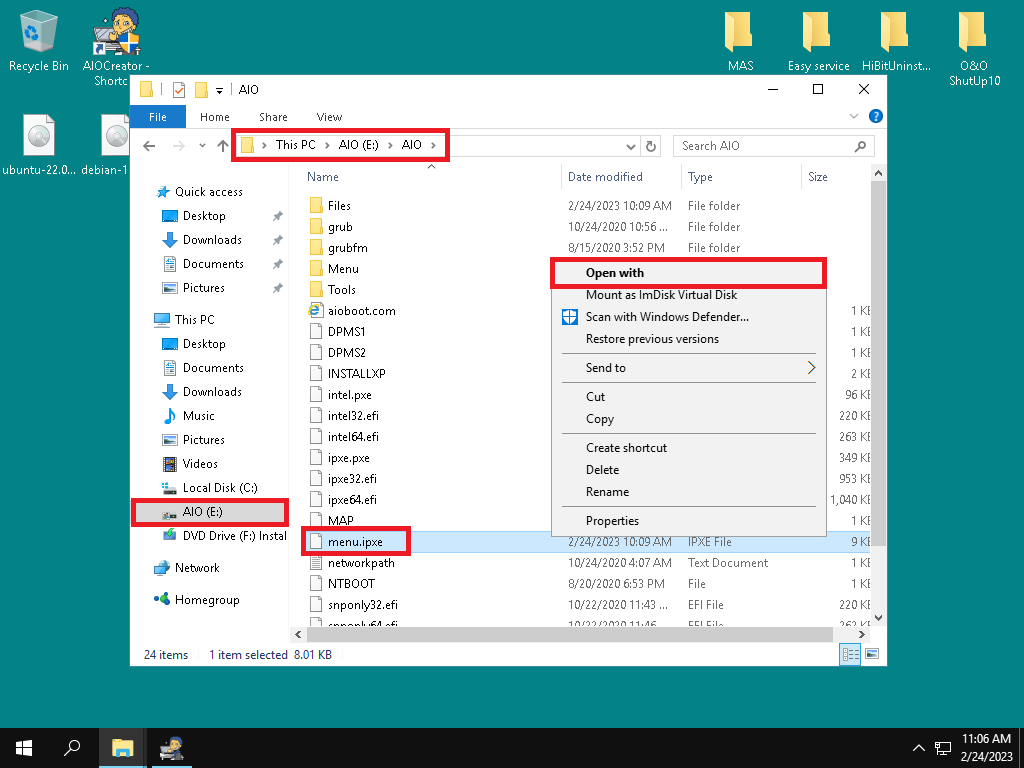
Task: Click the Help question mark icon
Action: pyautogui.click(x=875, y=117)
